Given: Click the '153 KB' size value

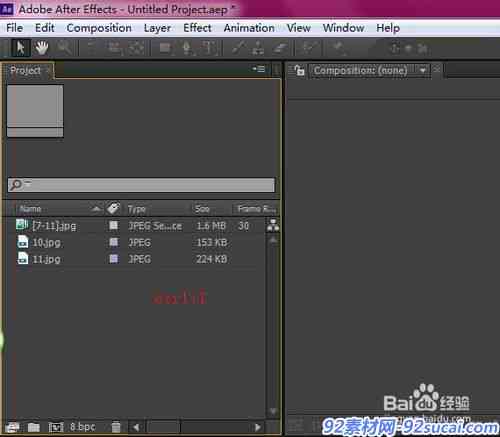Looking at the screenshot, I should tap(212, 243).
